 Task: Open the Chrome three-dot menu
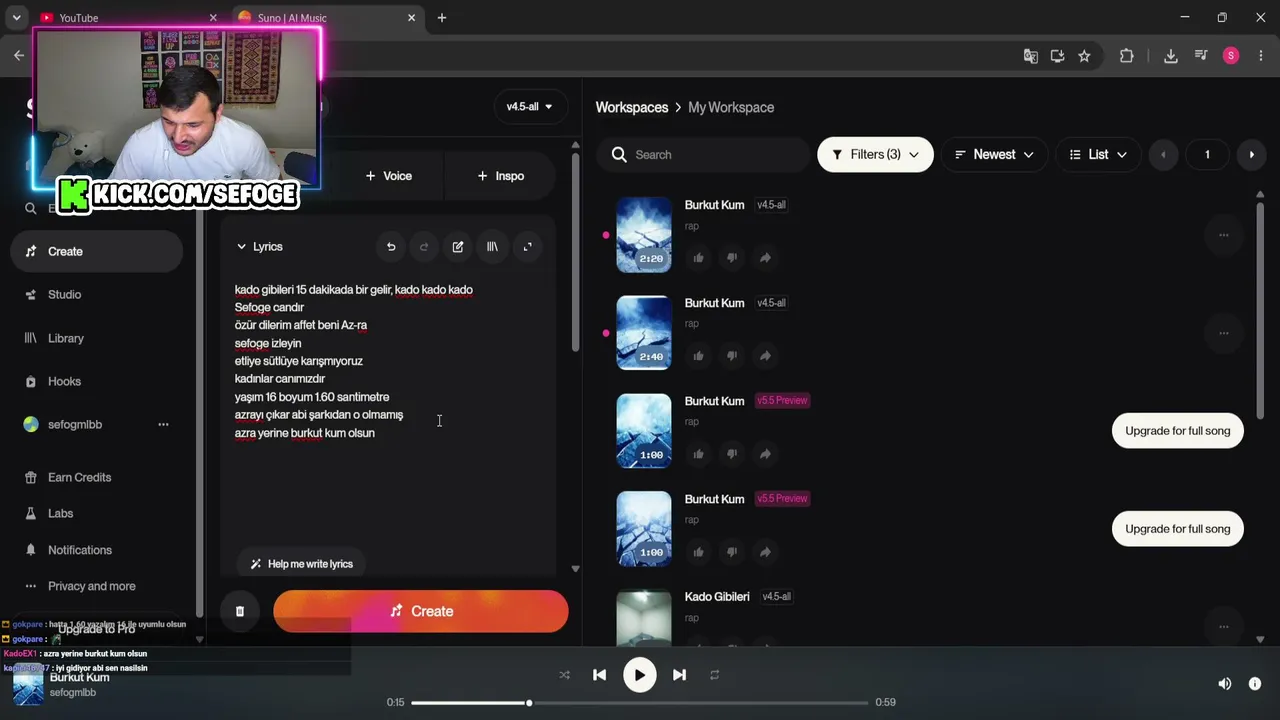tap(1260, 56)
